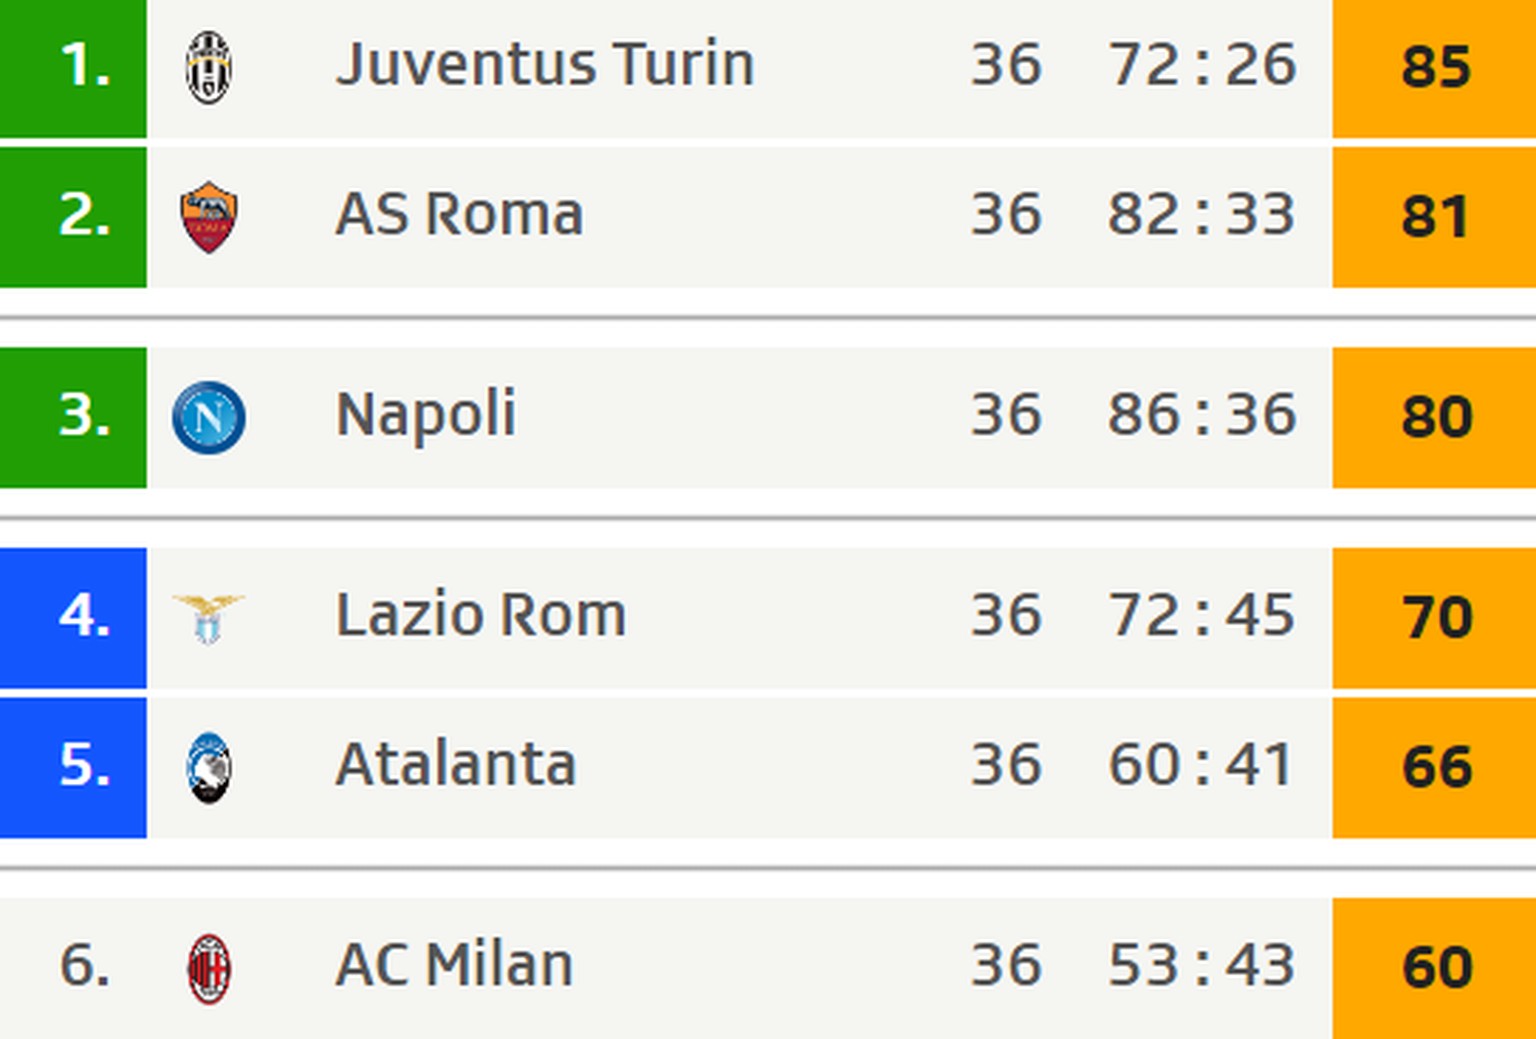Image resolution: width=1536 pixels, height=1039 pixels.
Task: Open the AS Roma team link
Action: coord(459,215)
